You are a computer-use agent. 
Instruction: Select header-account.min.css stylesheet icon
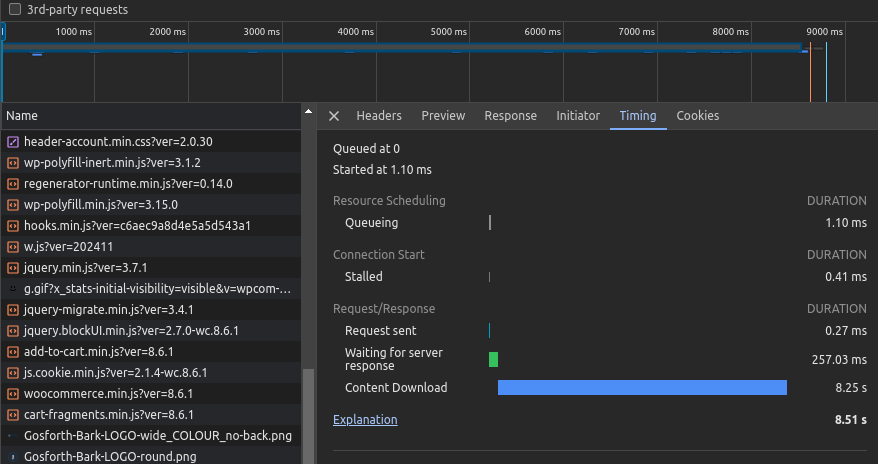tap(13, 142)
